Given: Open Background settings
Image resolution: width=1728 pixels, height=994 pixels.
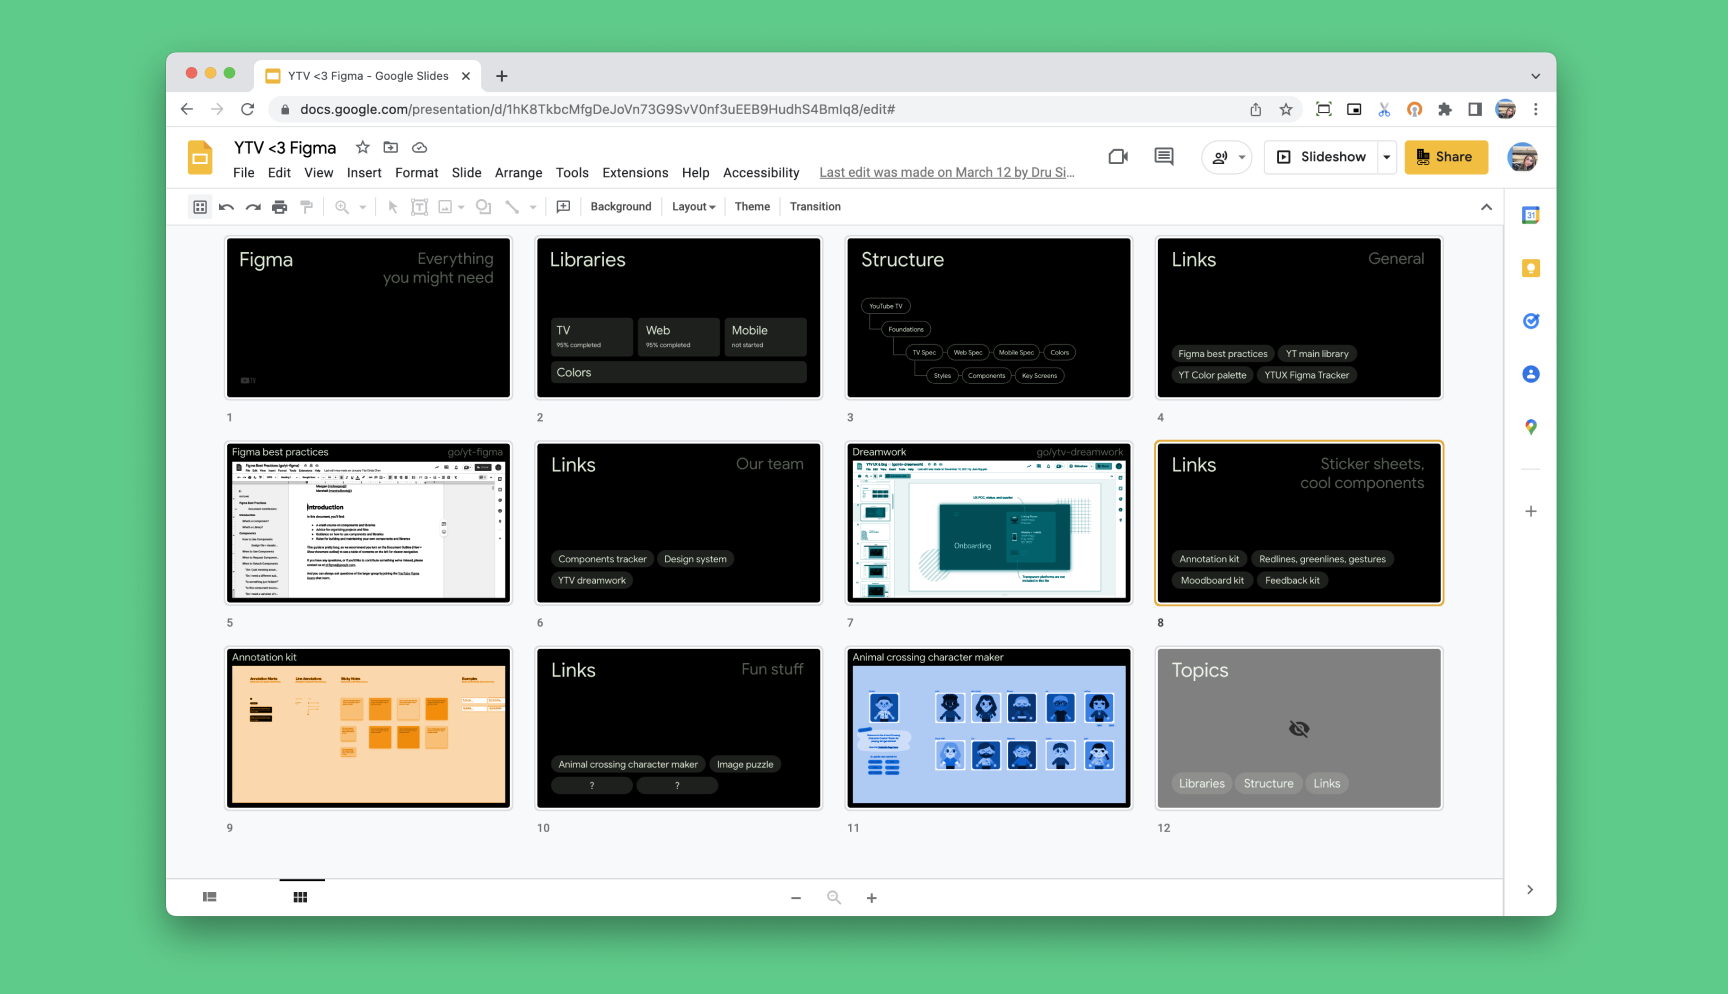Looking at the screenshot, I should tap(621, 207).
